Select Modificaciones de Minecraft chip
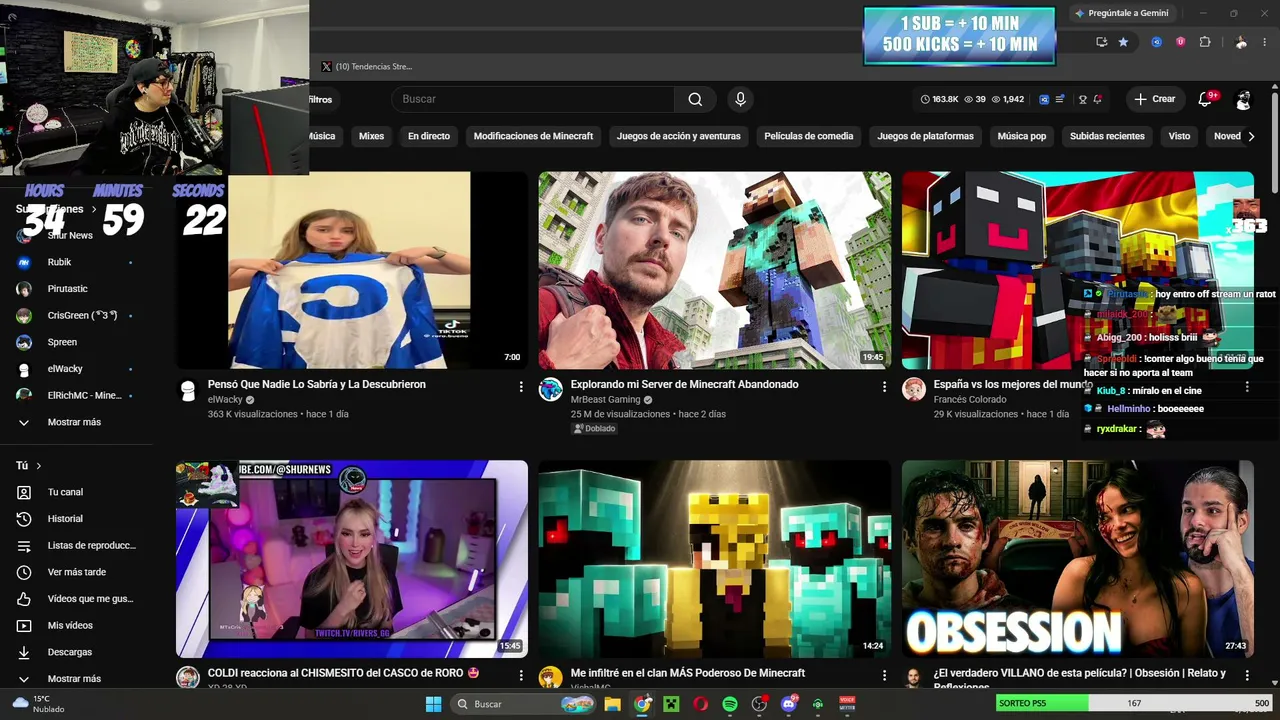Image resolution: width=1280 pixels, height=720 pixels. coord(533,136)
